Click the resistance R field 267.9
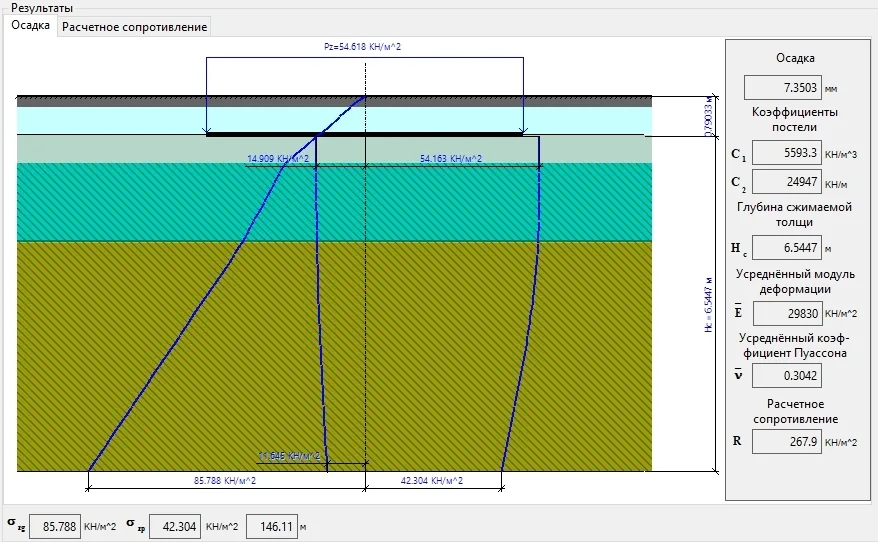The height and width of the screenshot is (542, 878). click(786, 442)
